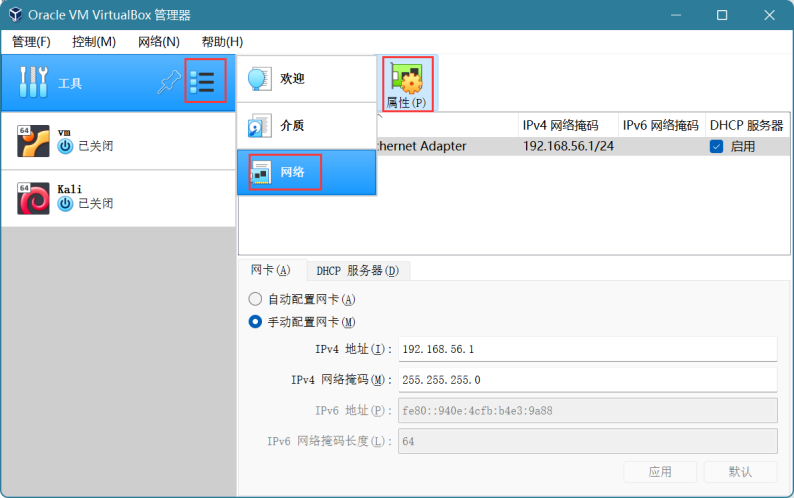
Task: Click the 默认 default button
Action: [x=740, y=472]
